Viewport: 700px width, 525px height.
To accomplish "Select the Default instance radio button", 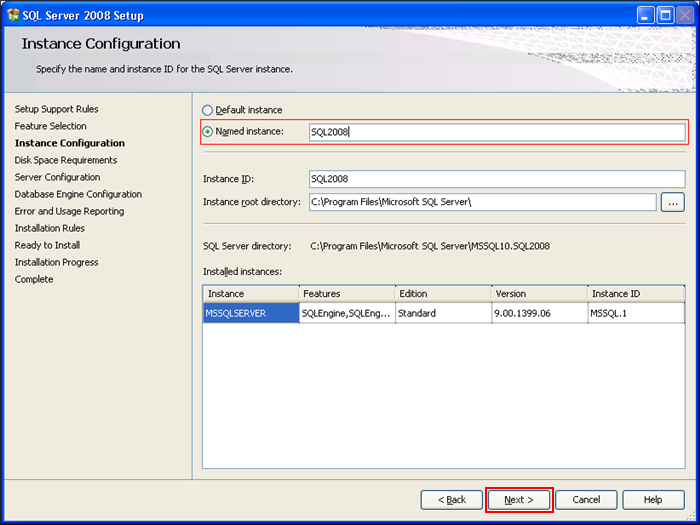I will coord(208,110).
